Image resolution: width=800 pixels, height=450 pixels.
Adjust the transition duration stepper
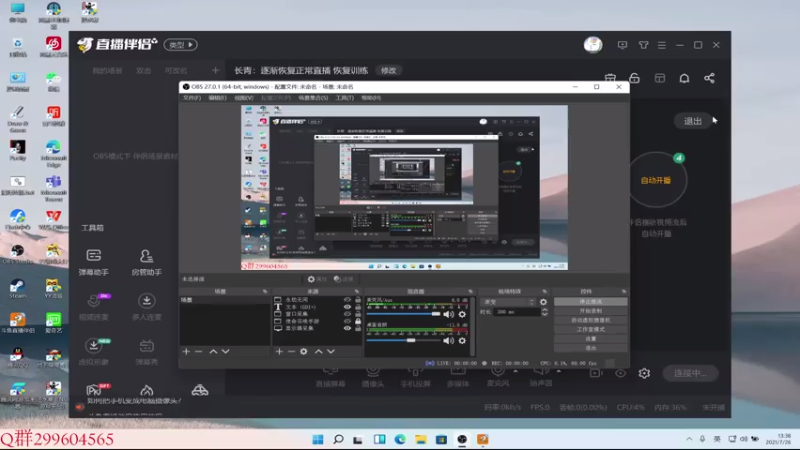(x=544, y=312)
